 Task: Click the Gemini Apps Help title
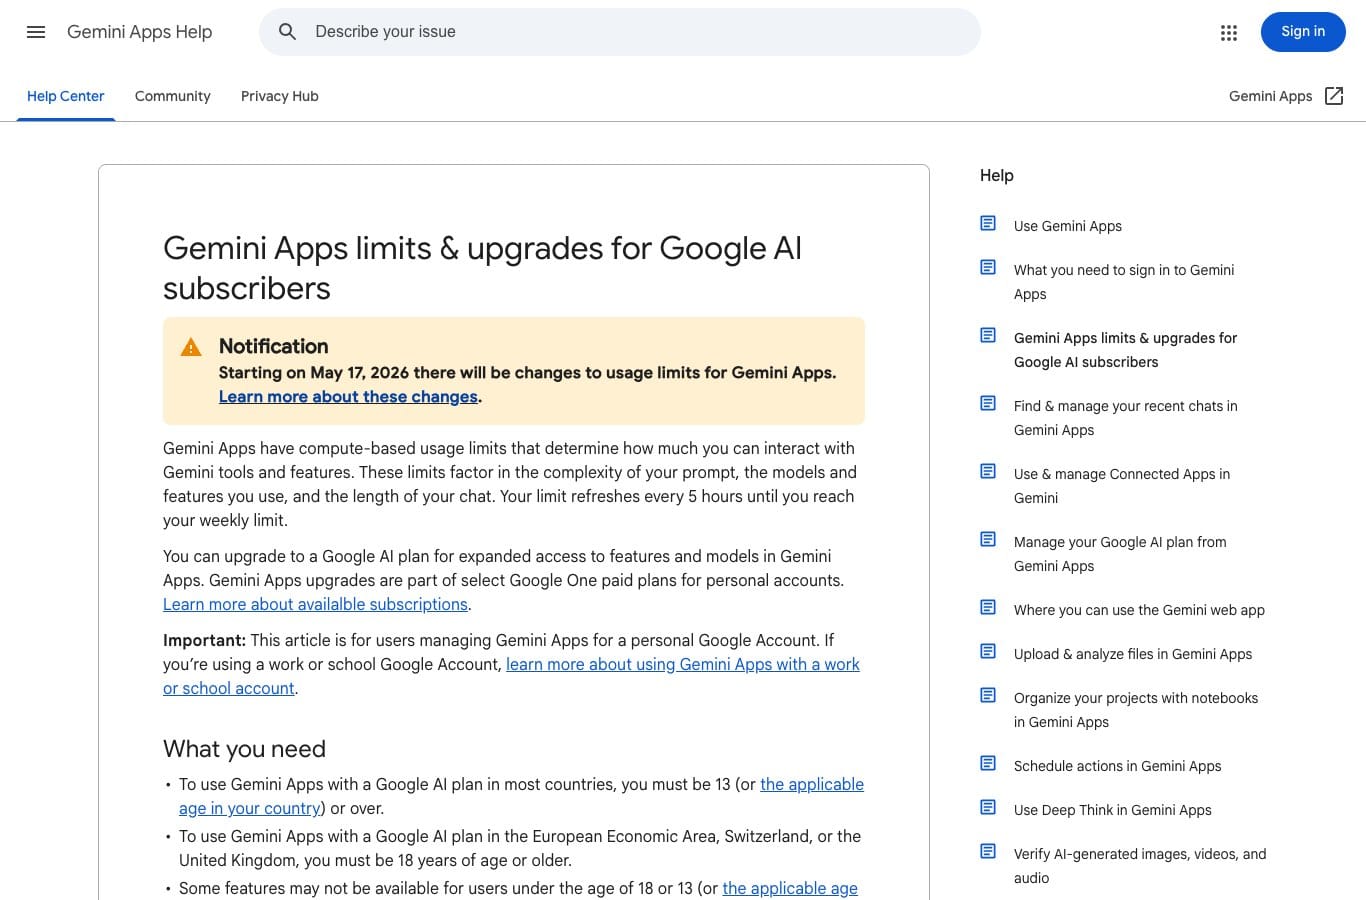pyautogui.click(x=140, y=32)
